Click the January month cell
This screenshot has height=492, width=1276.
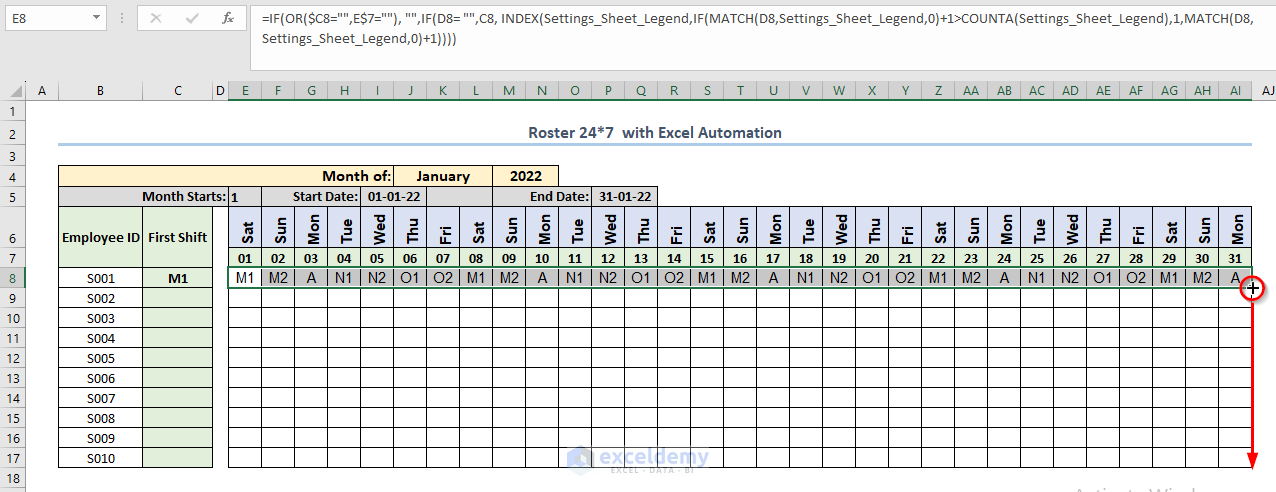[x=443, y=176]
